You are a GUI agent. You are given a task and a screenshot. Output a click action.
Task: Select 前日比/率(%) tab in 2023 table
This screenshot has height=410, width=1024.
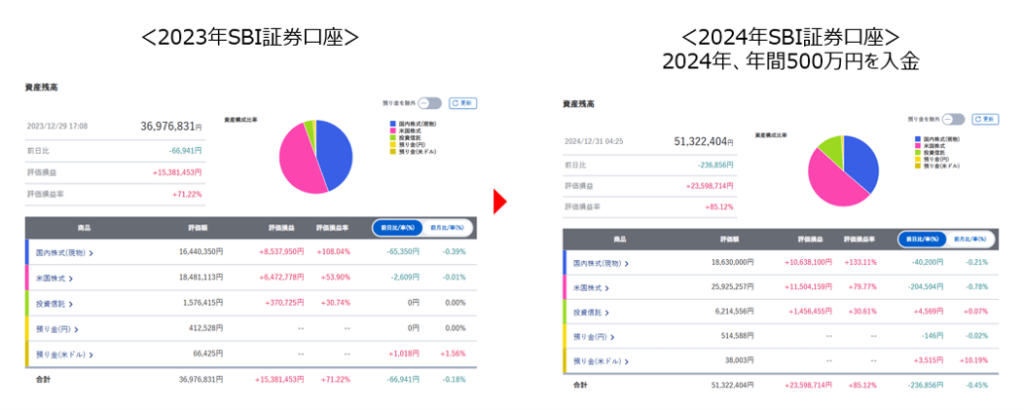[398, 228]
